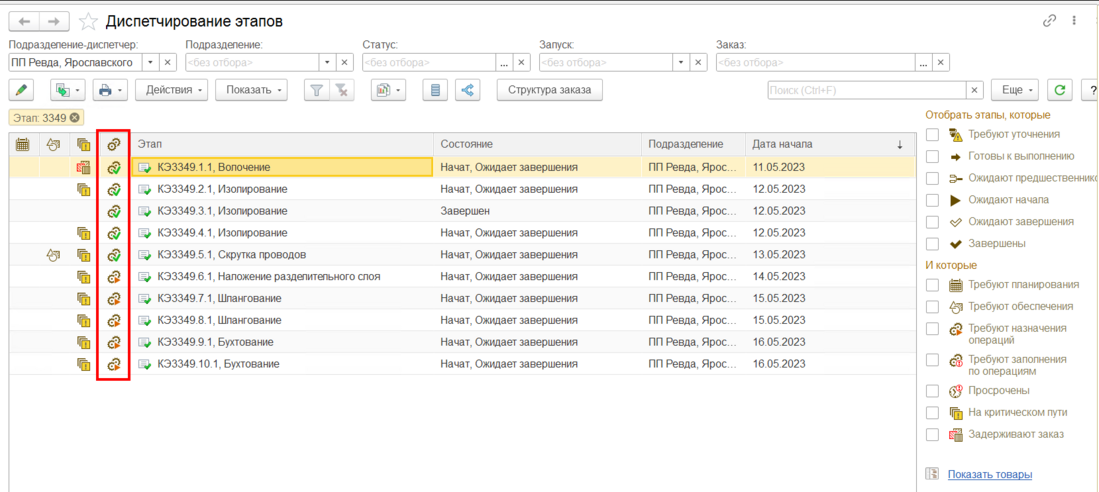The height and width of the screenshot is (492, 1099).
Task: Remove the Этап: 3349 filter tag
Action: (74, 117)
